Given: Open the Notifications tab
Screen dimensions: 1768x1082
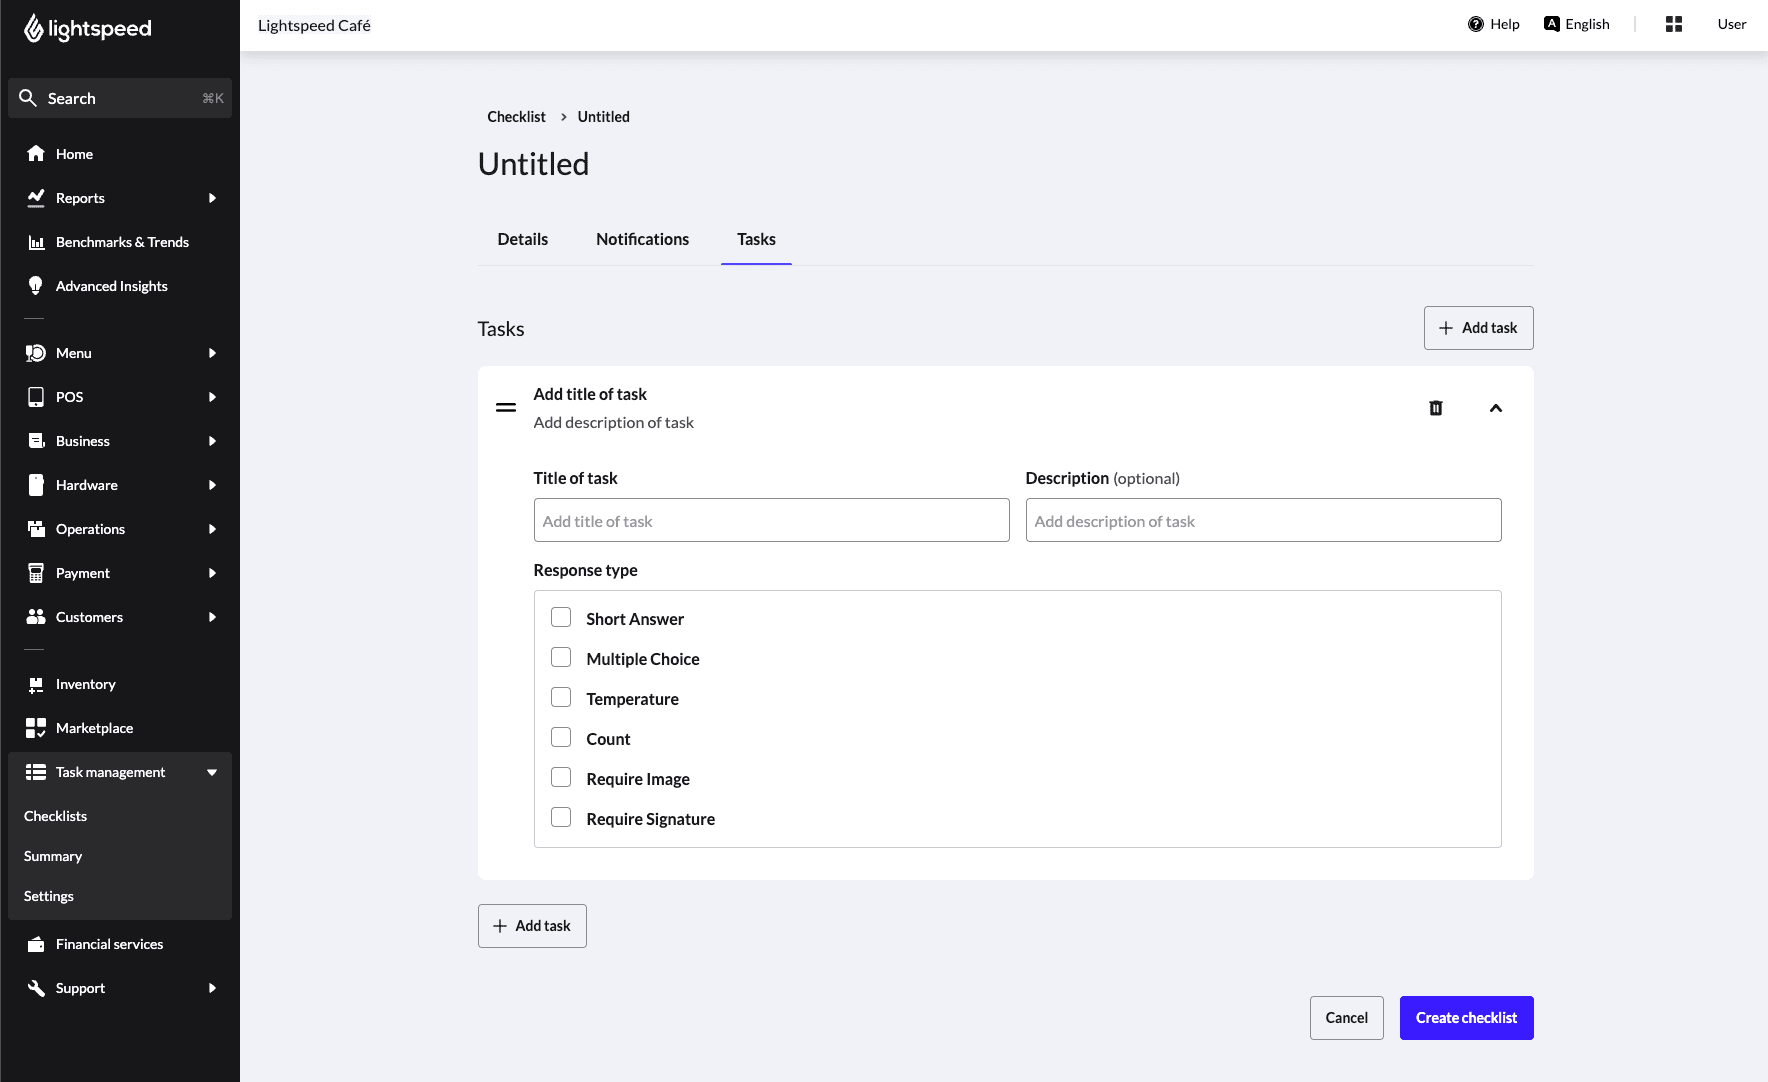Looking at the screenshot, I should pos(642,239).
